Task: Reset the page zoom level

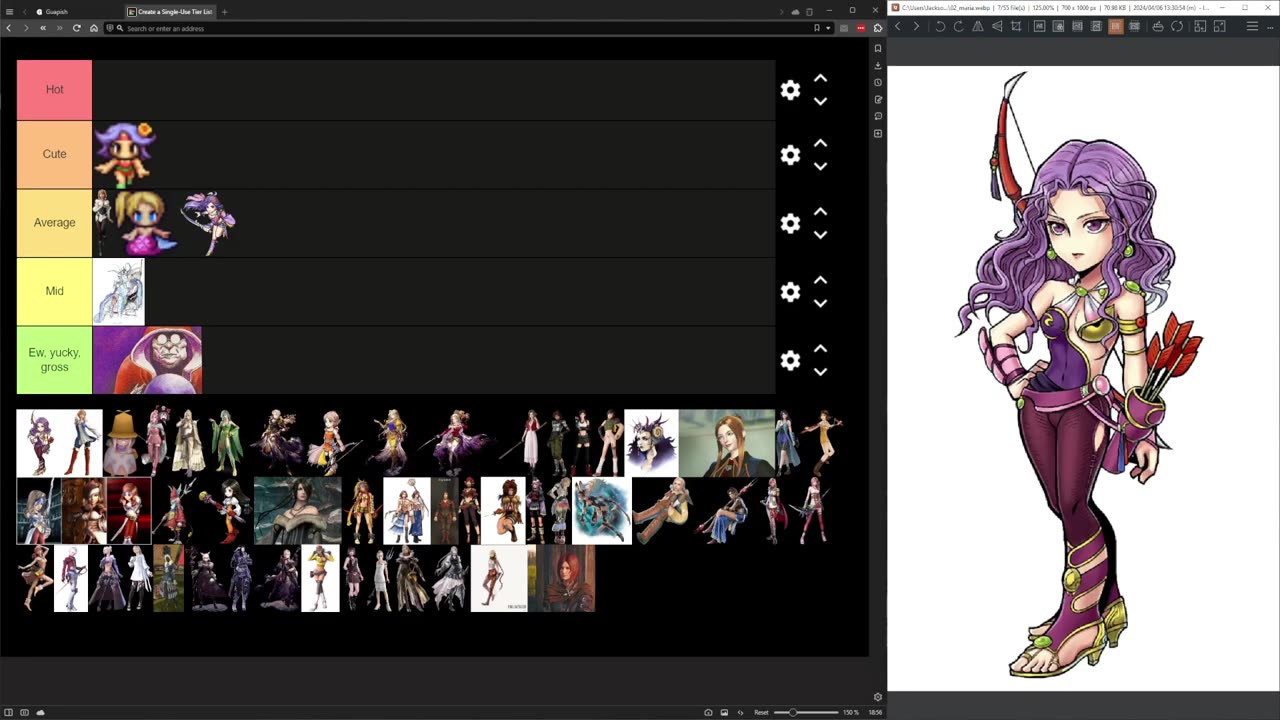Action: [x=761, y=712]
